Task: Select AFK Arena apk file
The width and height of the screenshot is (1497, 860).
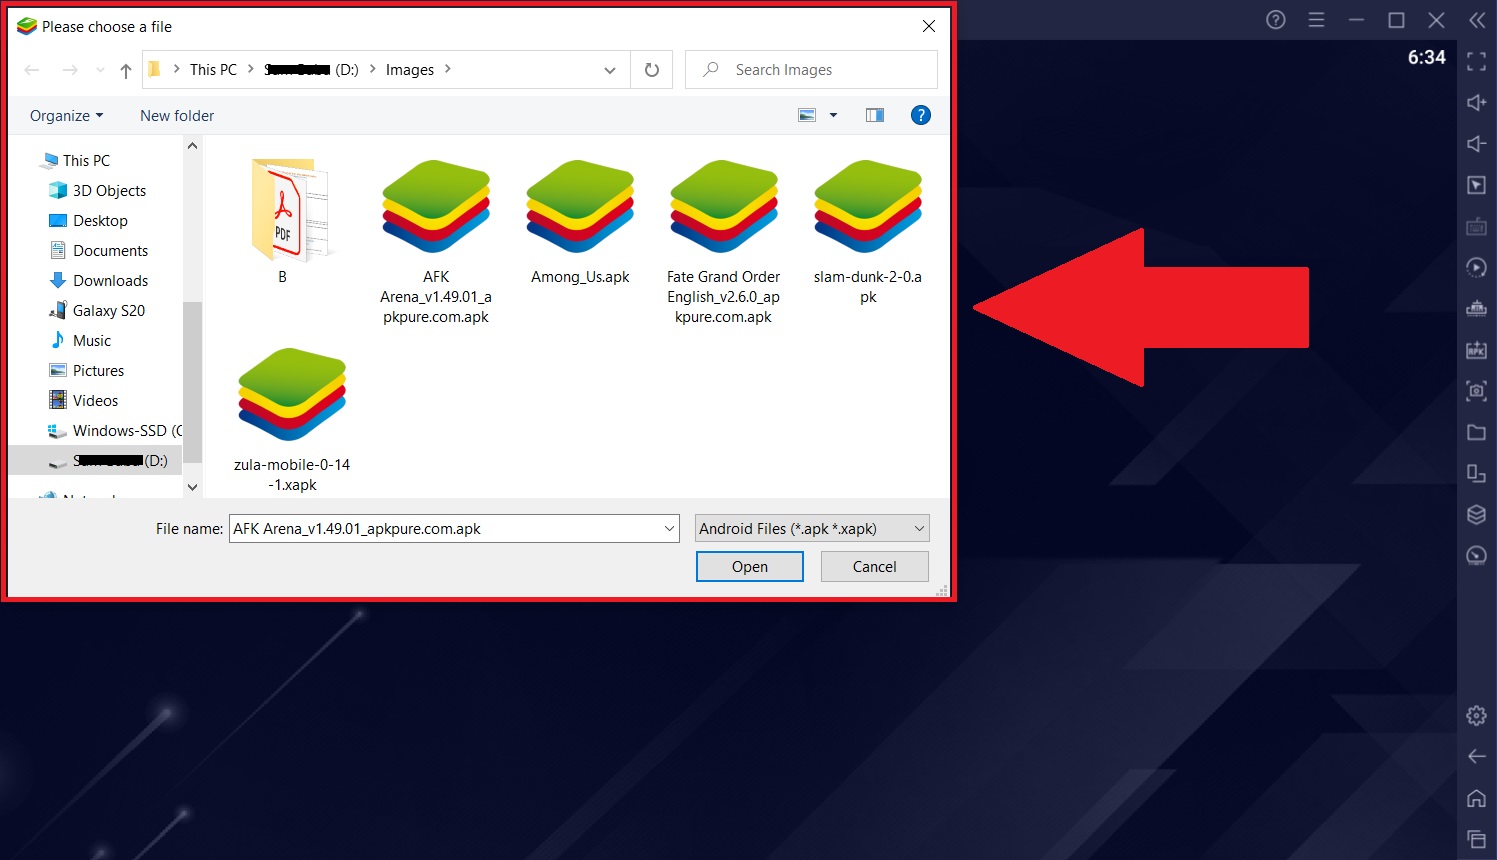Action: tap(436, 241)
